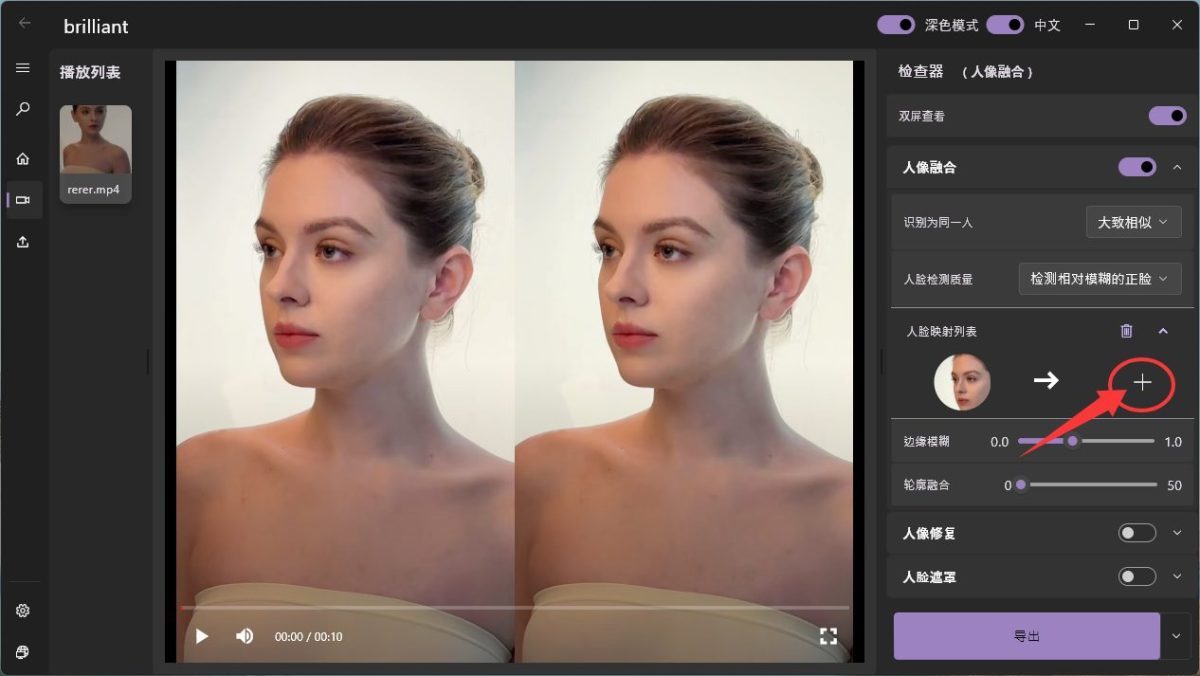The image size is (1200, 676).
Task: Click the bottom-left palette theme icon
Action: [22, 652]
